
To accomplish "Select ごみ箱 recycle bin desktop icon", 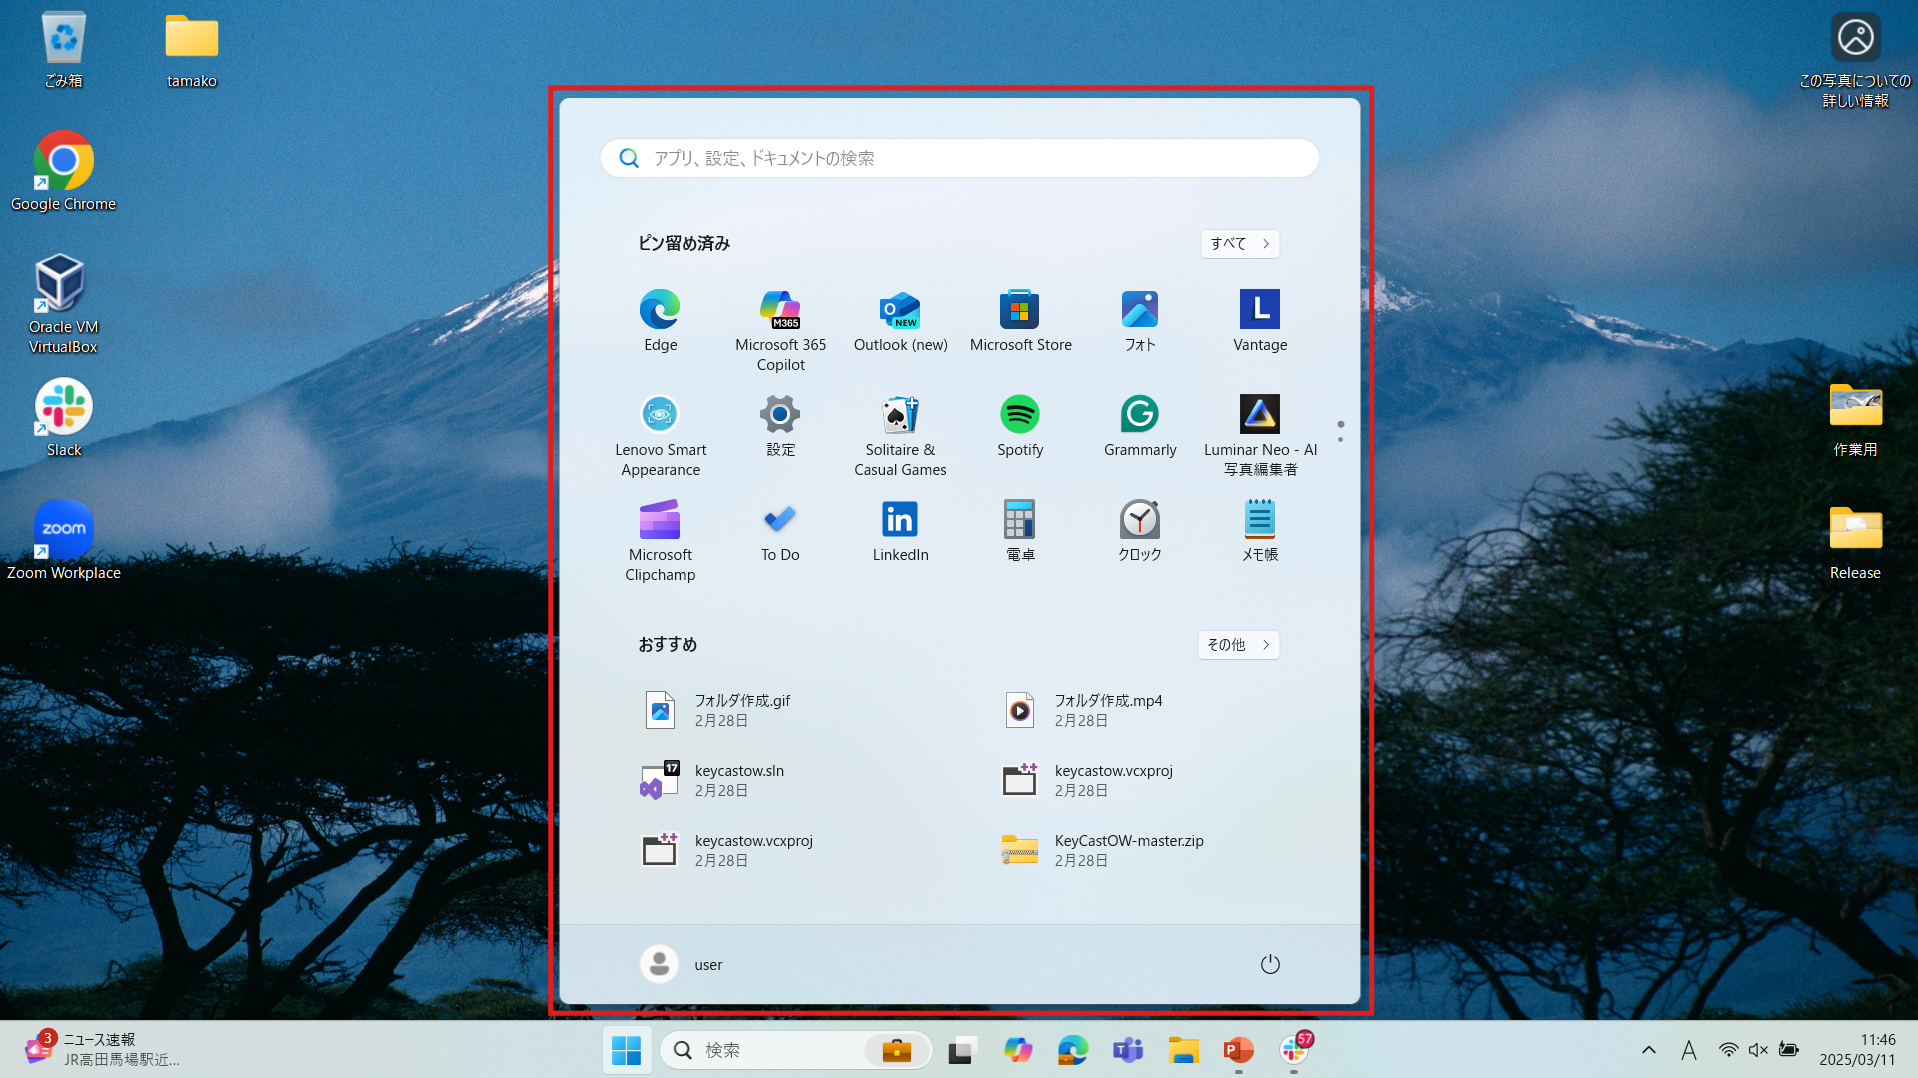I will pyautogui.click(x=63, y=51).
